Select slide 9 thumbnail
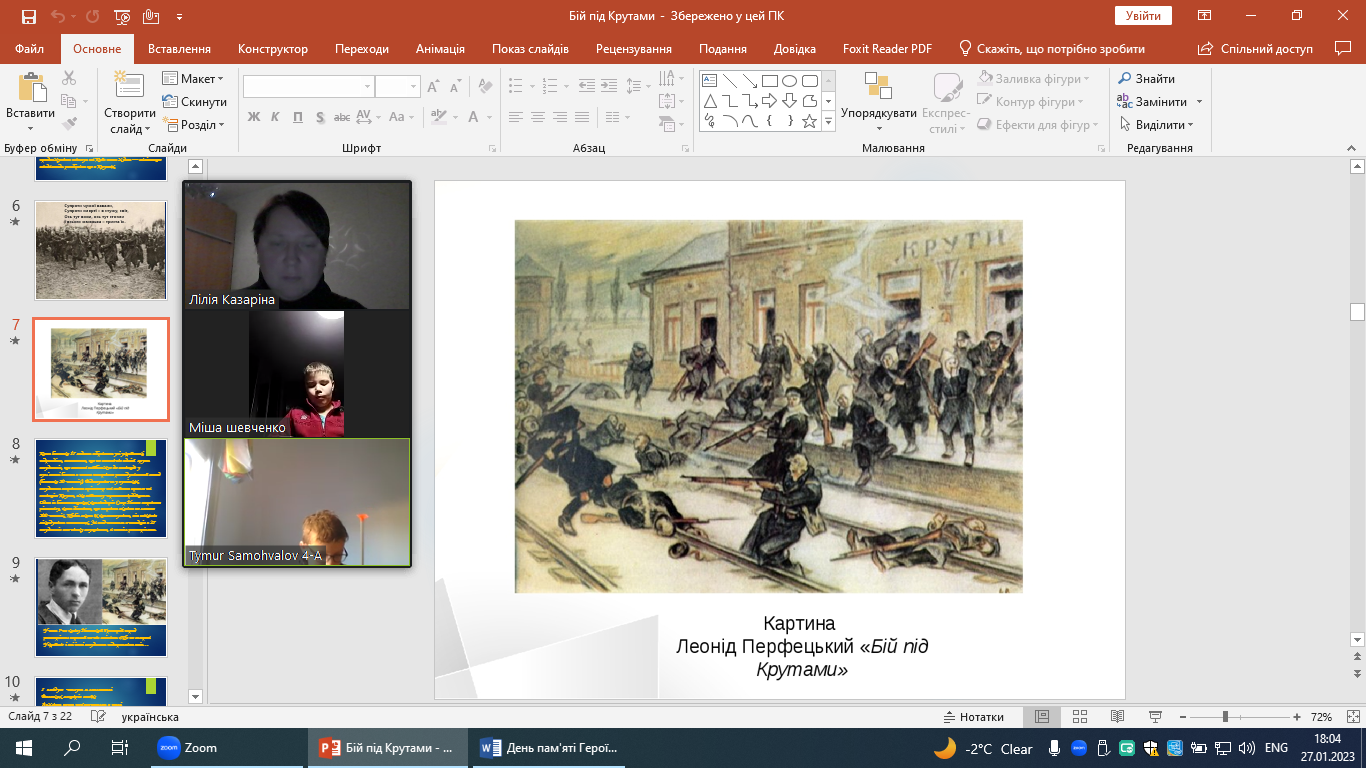1366x768 pixels. [101, 607]
